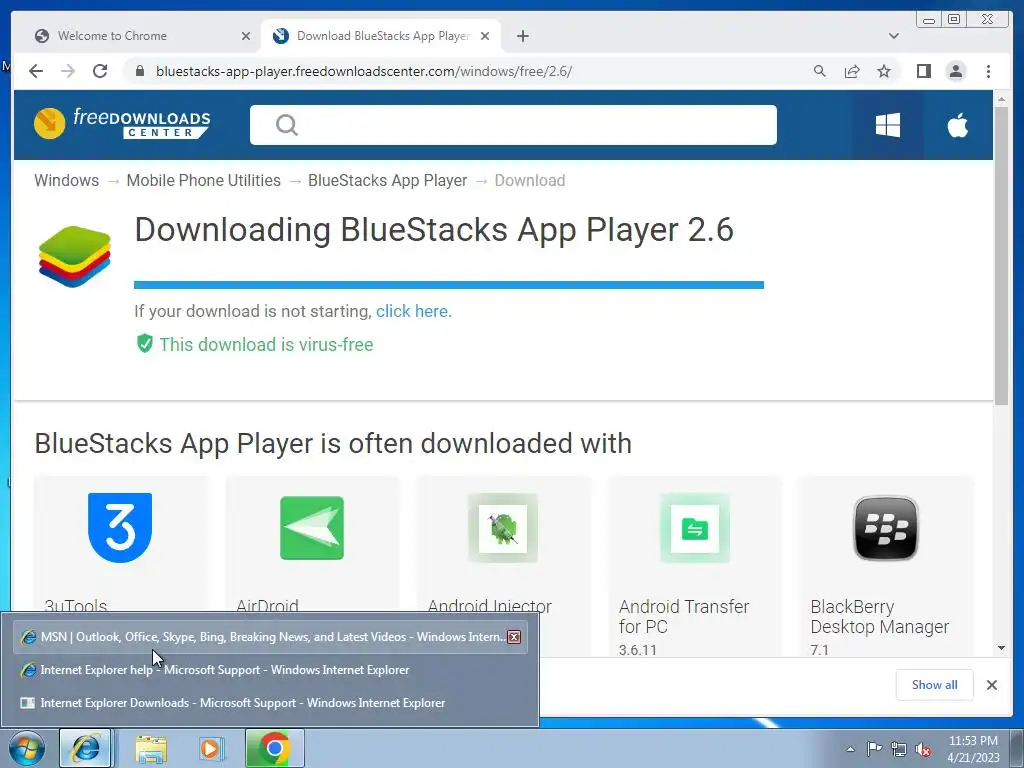Toggle the Chrome side panel
Image resolution: width=1024 pixels, height=768 pixels.
click(x=923, y=71)
